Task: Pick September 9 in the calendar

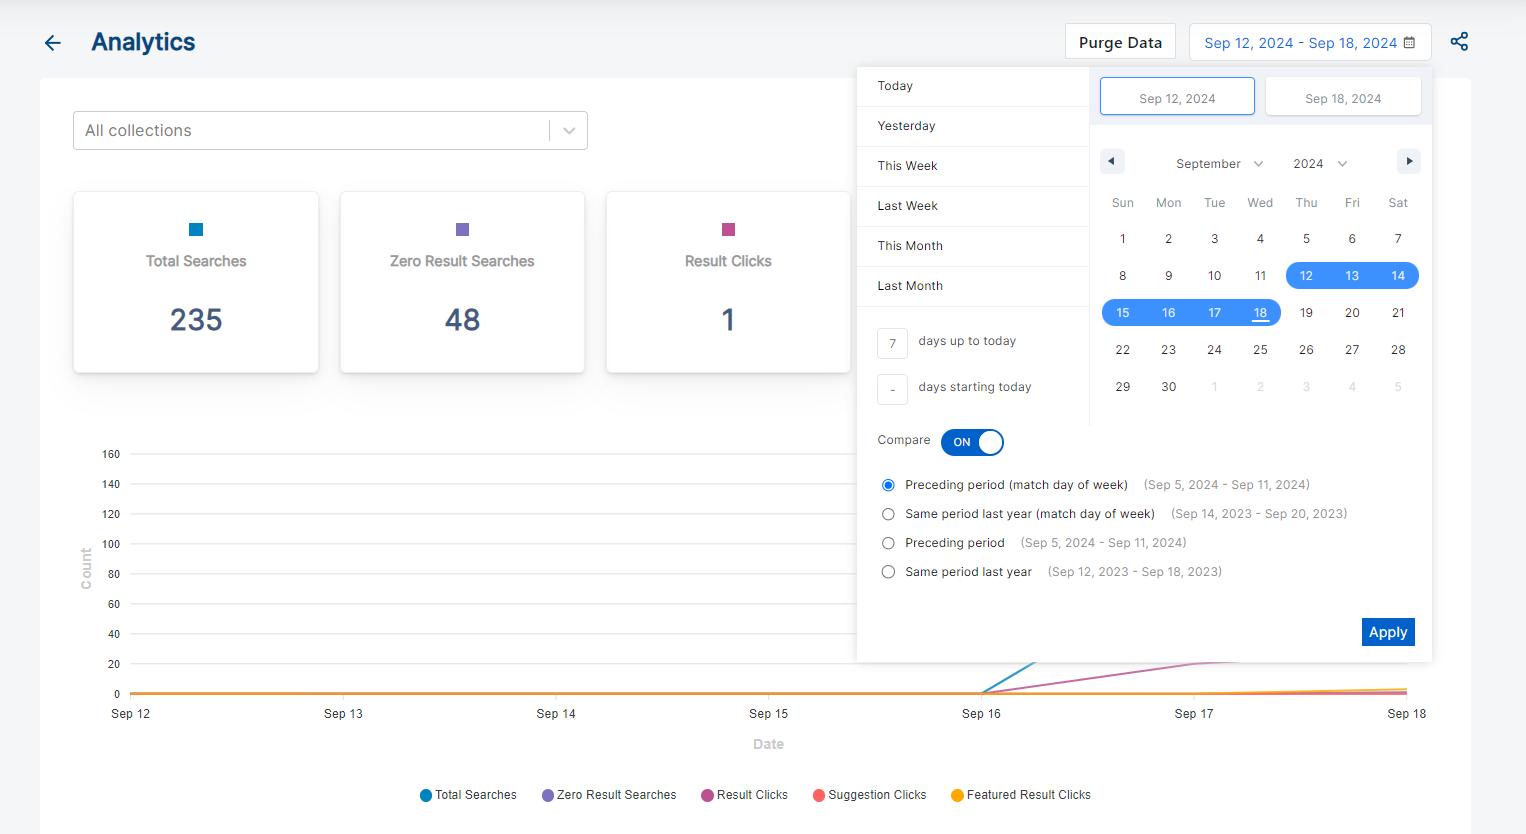Action: (1168, 276)
